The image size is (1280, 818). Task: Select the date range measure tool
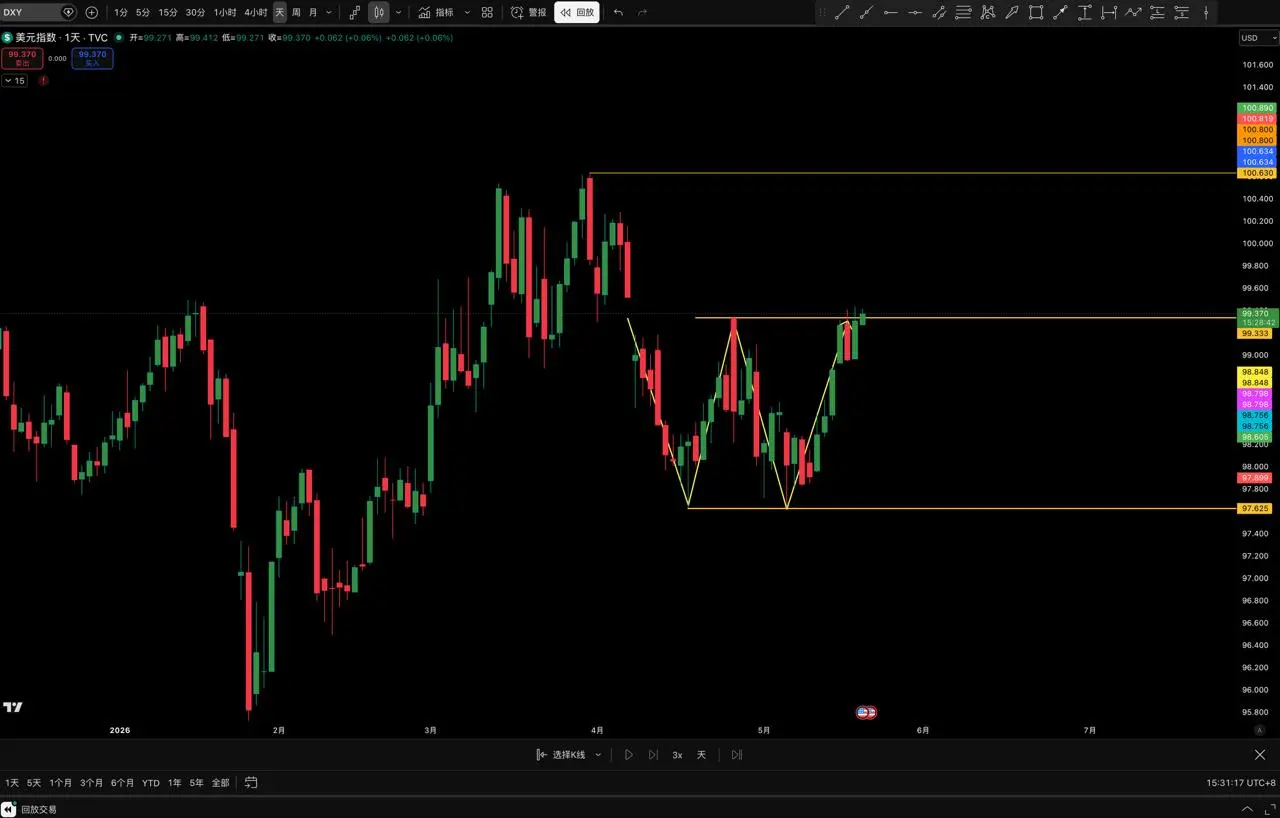1109,12
